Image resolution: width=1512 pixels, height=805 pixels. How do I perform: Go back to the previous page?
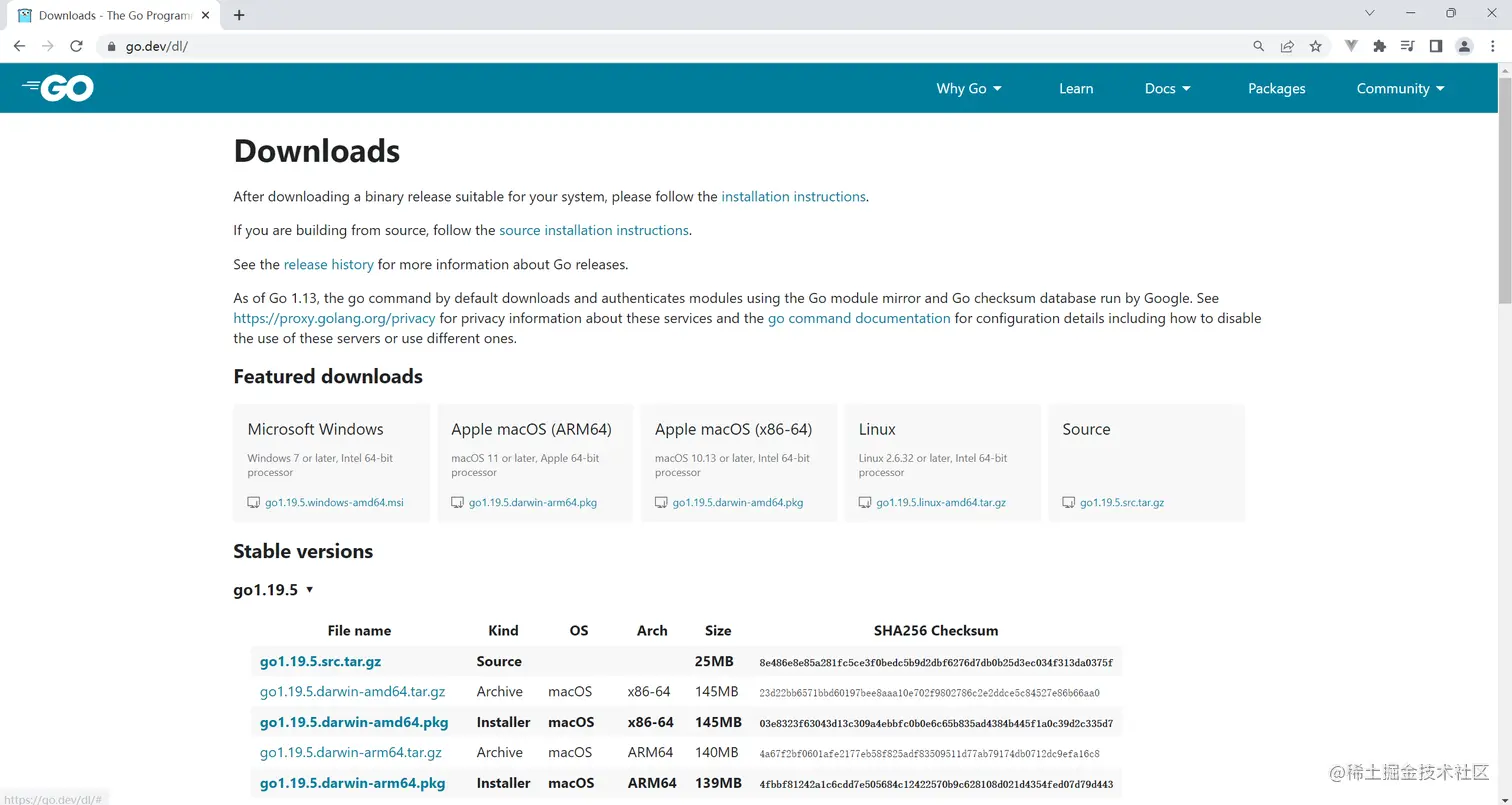tap(19, 46)
